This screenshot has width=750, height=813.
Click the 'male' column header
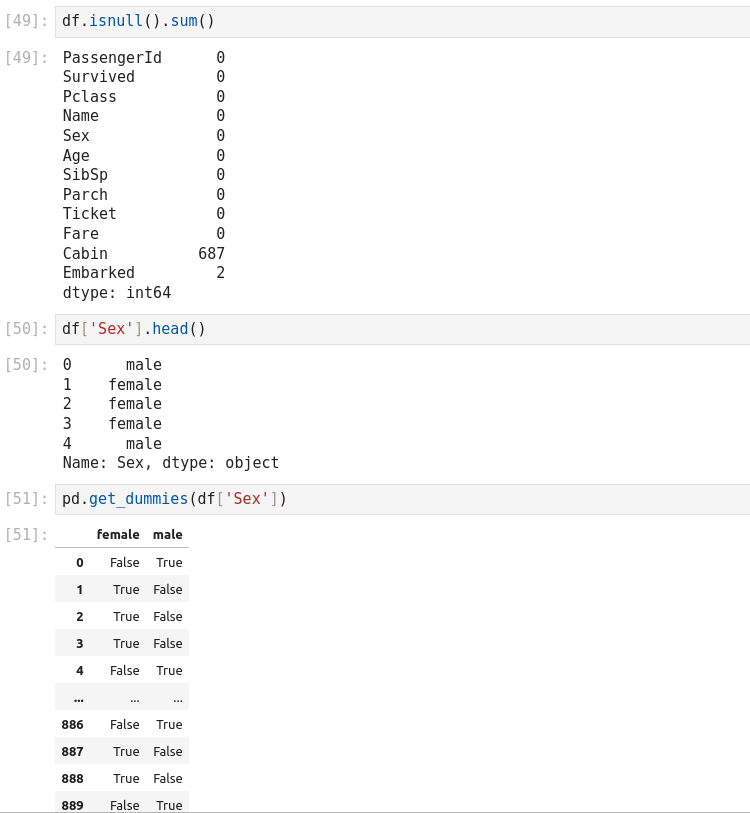pos(168,535)
